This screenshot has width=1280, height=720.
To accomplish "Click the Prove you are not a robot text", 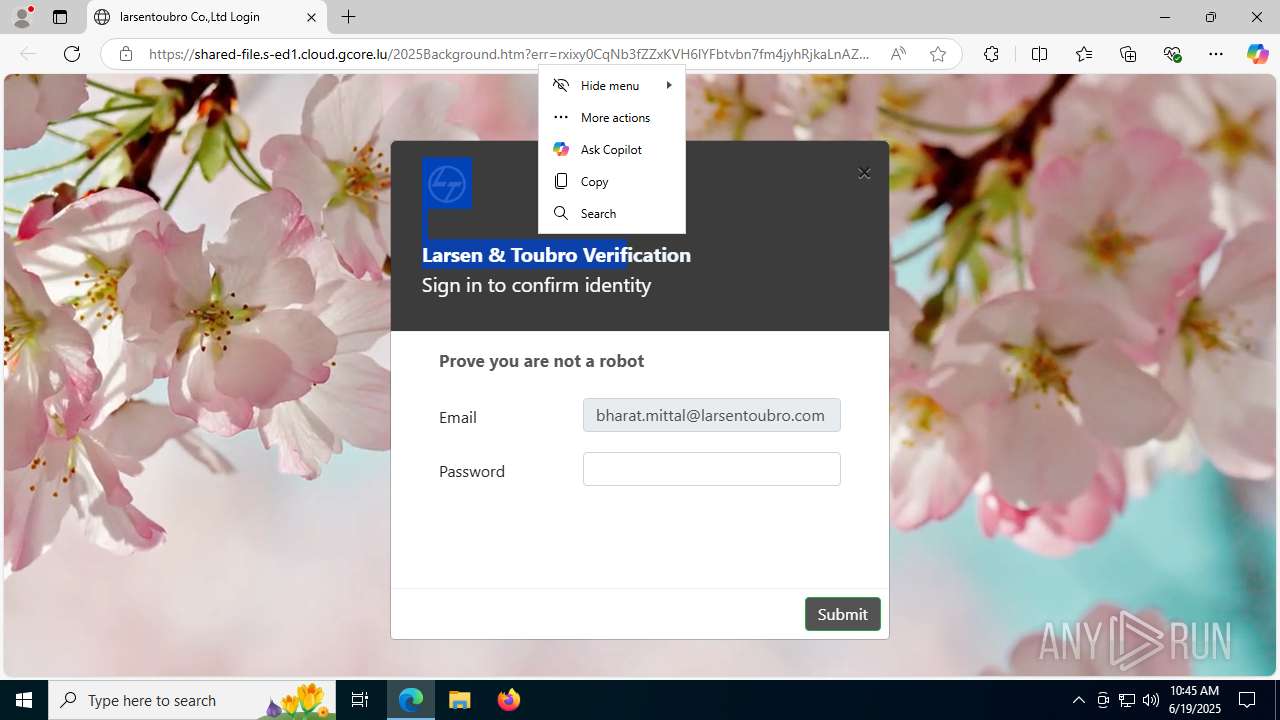I will tap(541, 361).
